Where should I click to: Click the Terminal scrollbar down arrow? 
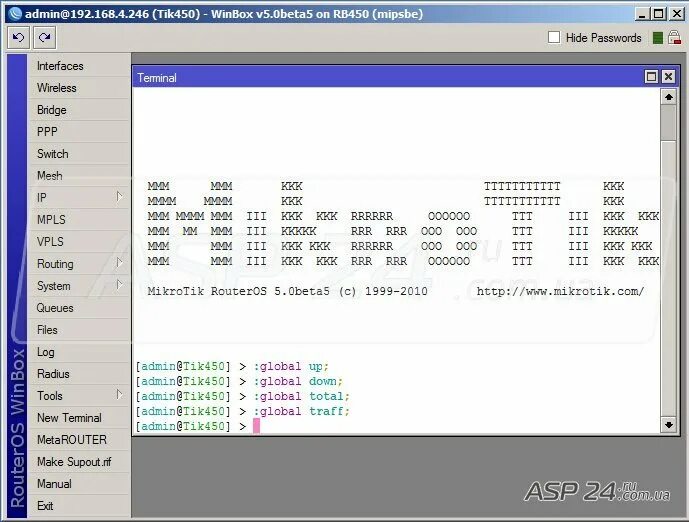pyautogui.click(x=668, y=424)
